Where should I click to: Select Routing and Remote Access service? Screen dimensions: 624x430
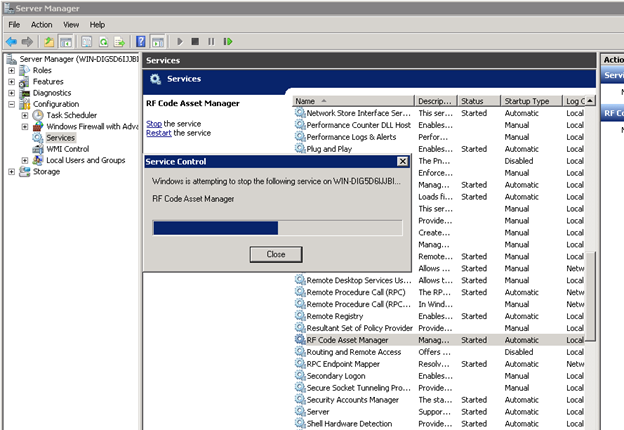[353, 352]
